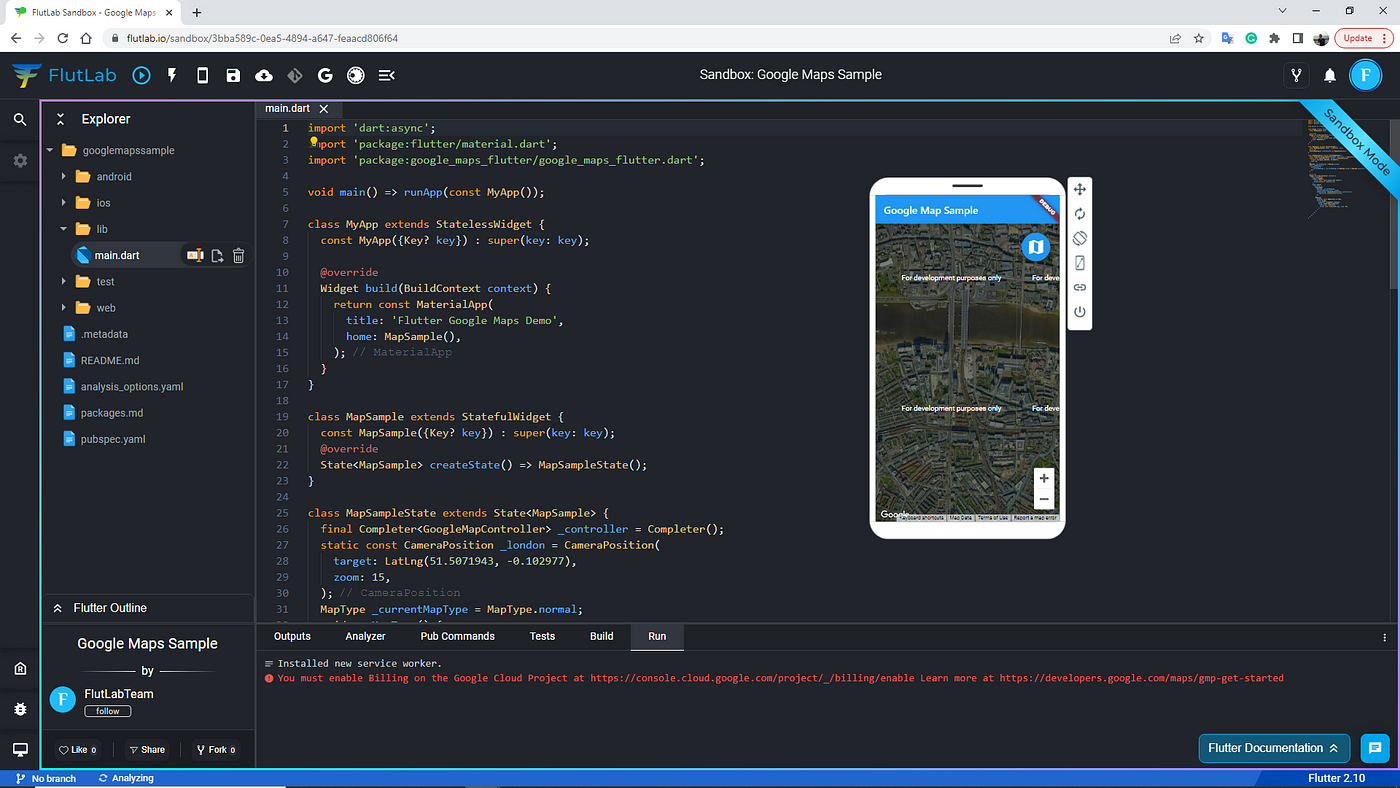Power off the emulator
1400x788 pixels.
pyautogui.click(x=1080, y=312)
